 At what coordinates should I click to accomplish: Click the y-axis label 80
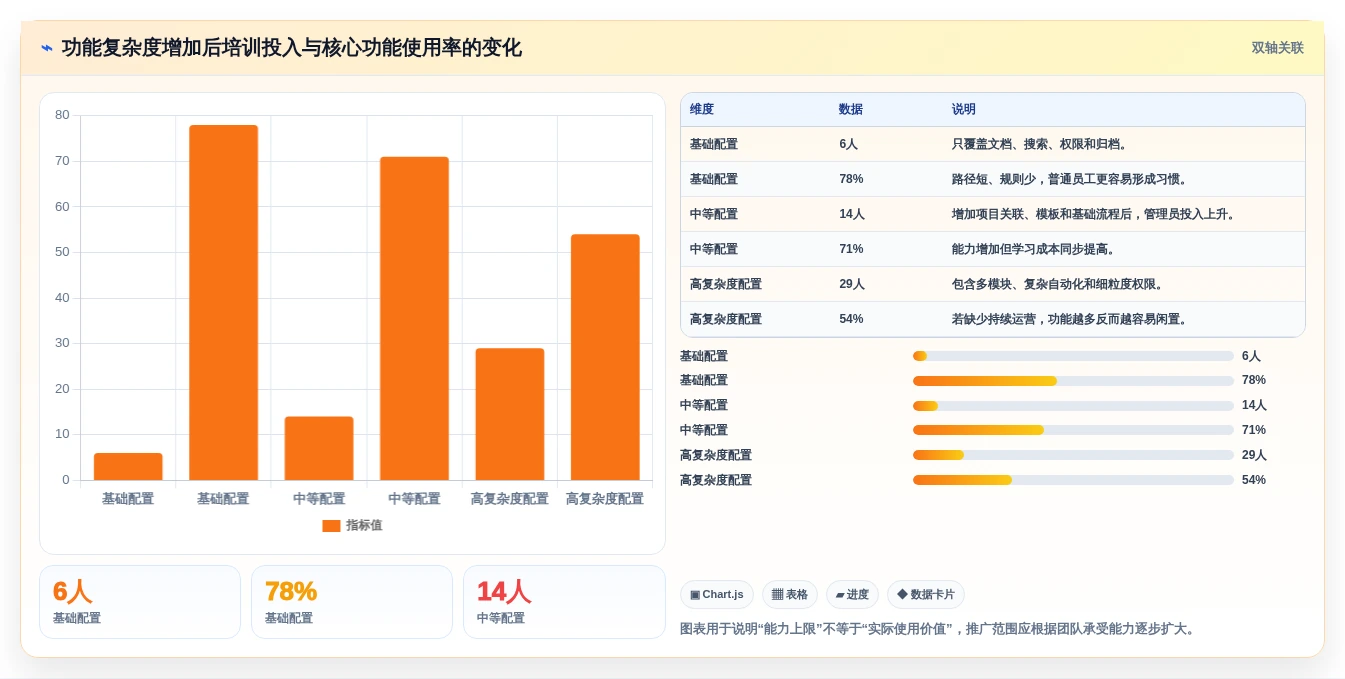(x=62, y=115)
